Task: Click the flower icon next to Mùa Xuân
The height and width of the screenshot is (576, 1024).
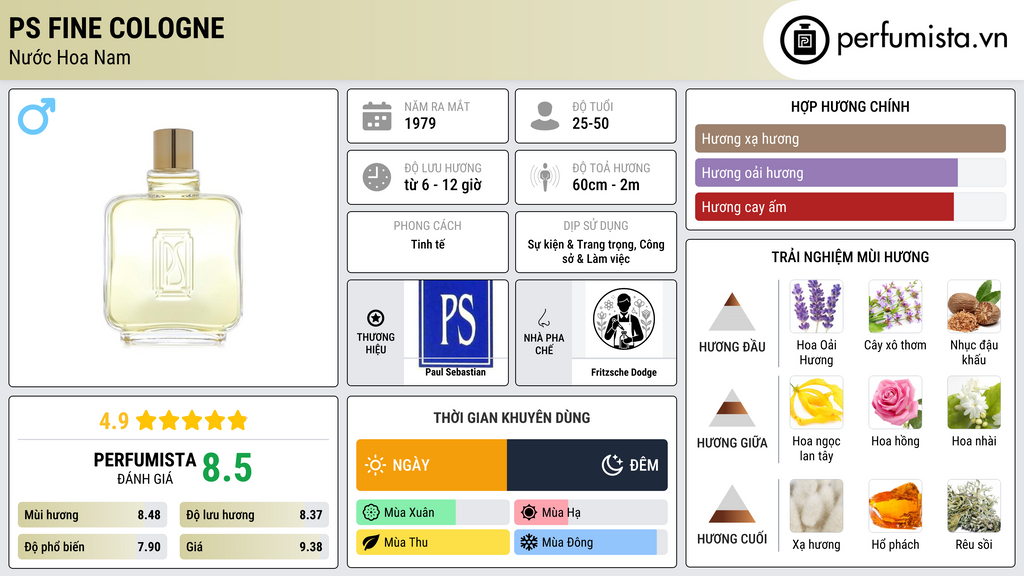Action: tap(371, 513)
